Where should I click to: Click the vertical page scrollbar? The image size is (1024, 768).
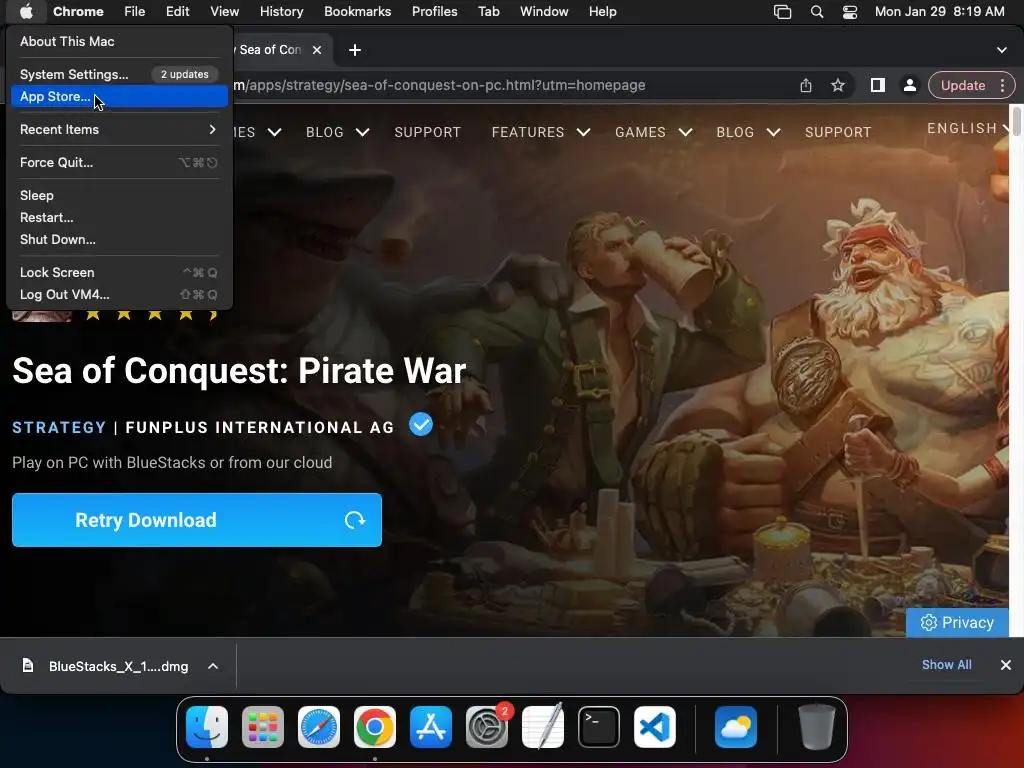(x=1016, y=121)
